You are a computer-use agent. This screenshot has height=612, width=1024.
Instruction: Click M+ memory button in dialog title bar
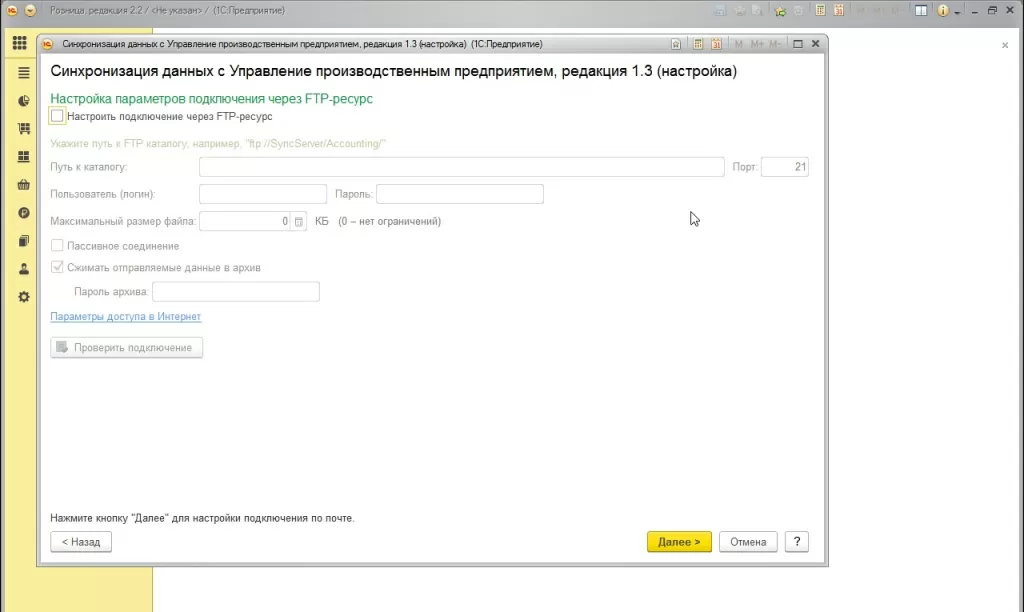757,44
